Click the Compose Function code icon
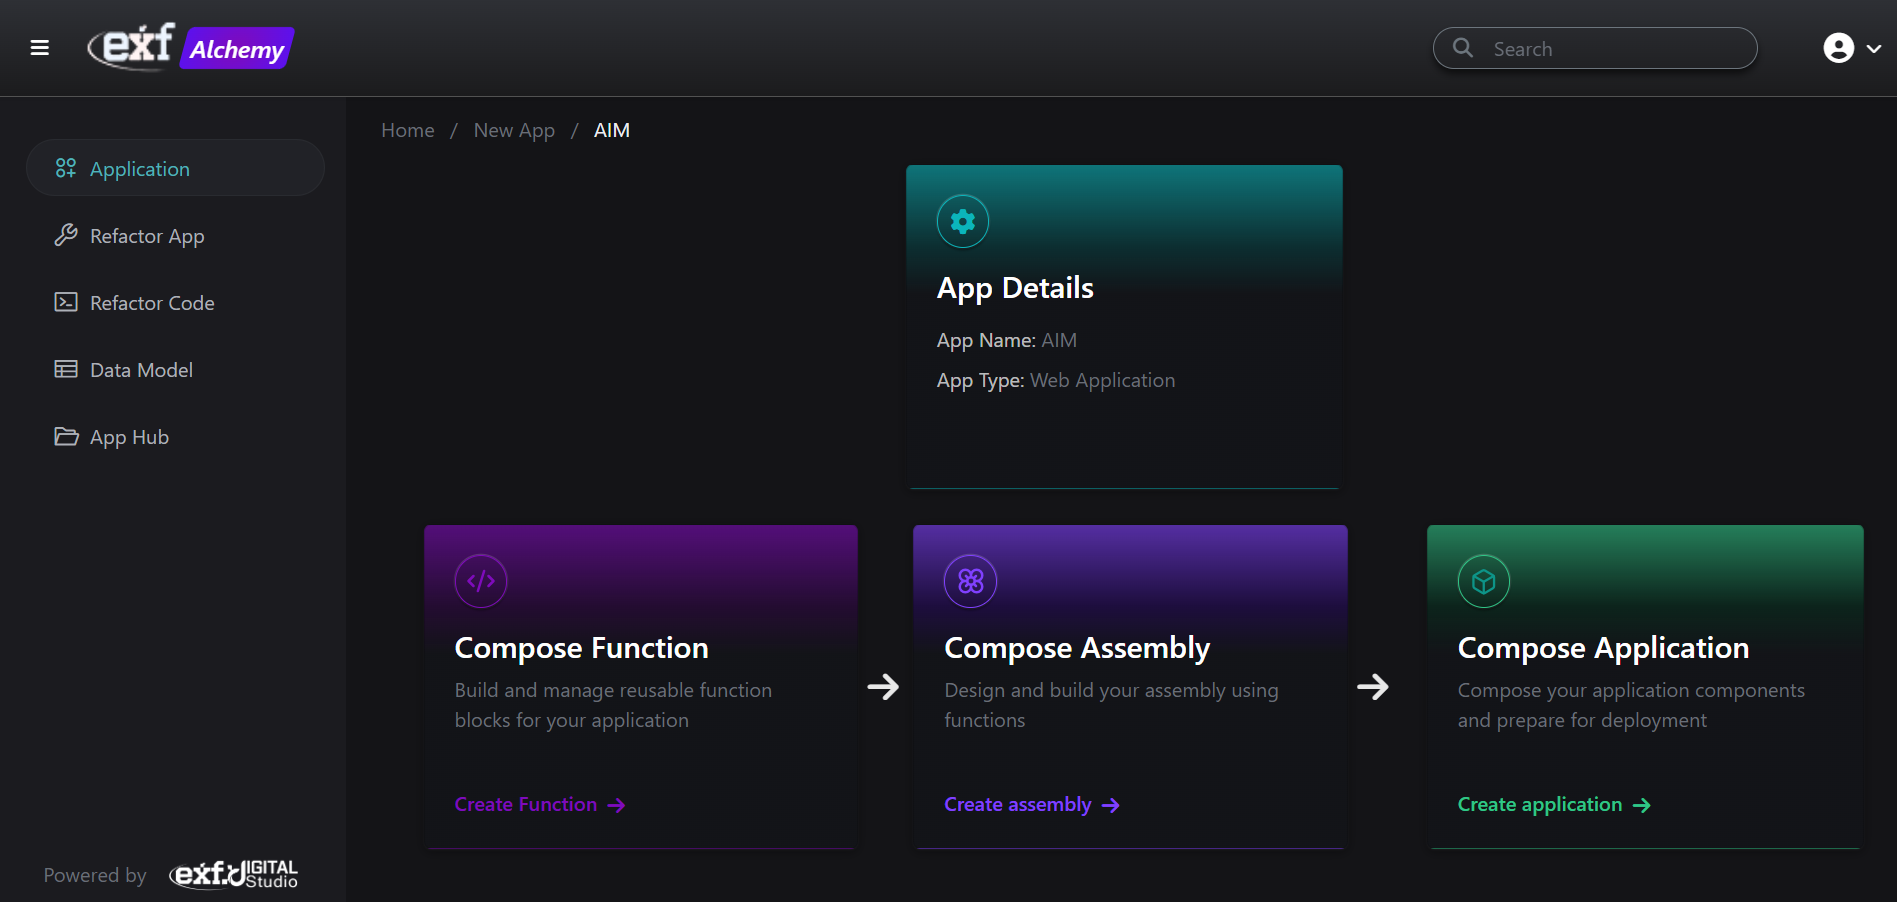Viewport: 1897px width, 902px height. (481, 581)
